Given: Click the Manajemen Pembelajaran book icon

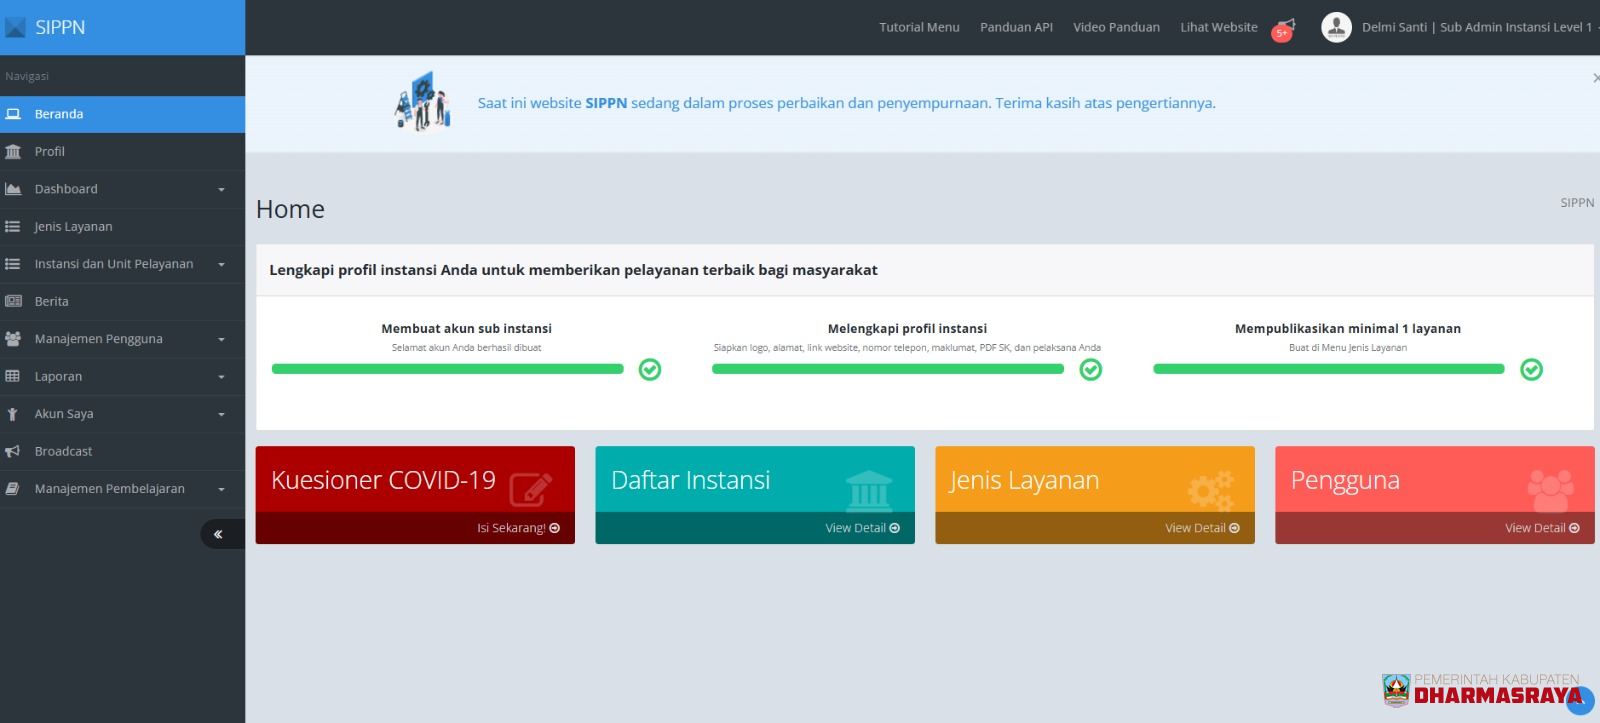Looking at the screenshot, I should pos(13,489).
